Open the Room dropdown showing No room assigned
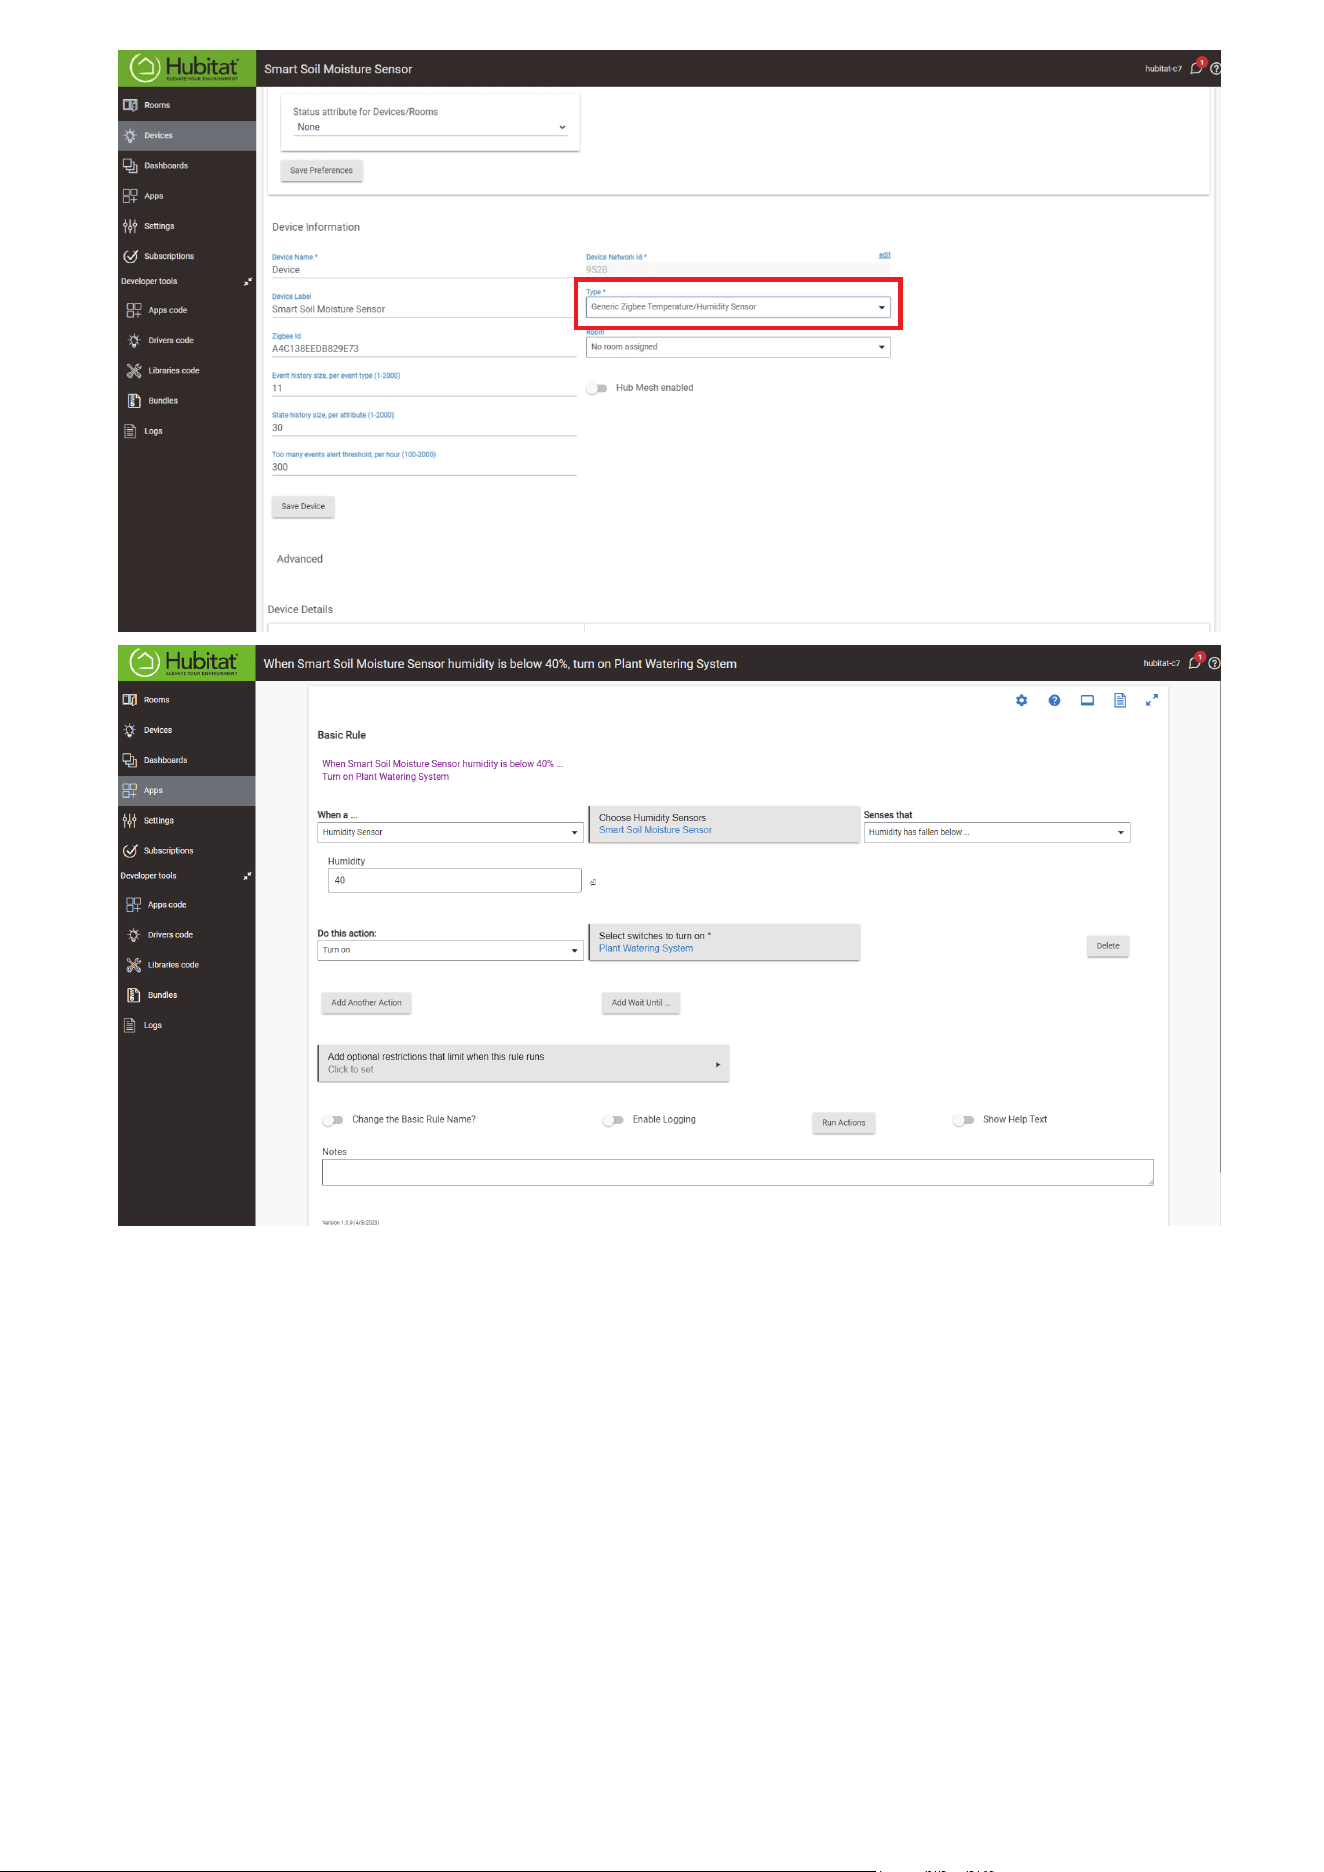1324x1872 pixels. 738,347
